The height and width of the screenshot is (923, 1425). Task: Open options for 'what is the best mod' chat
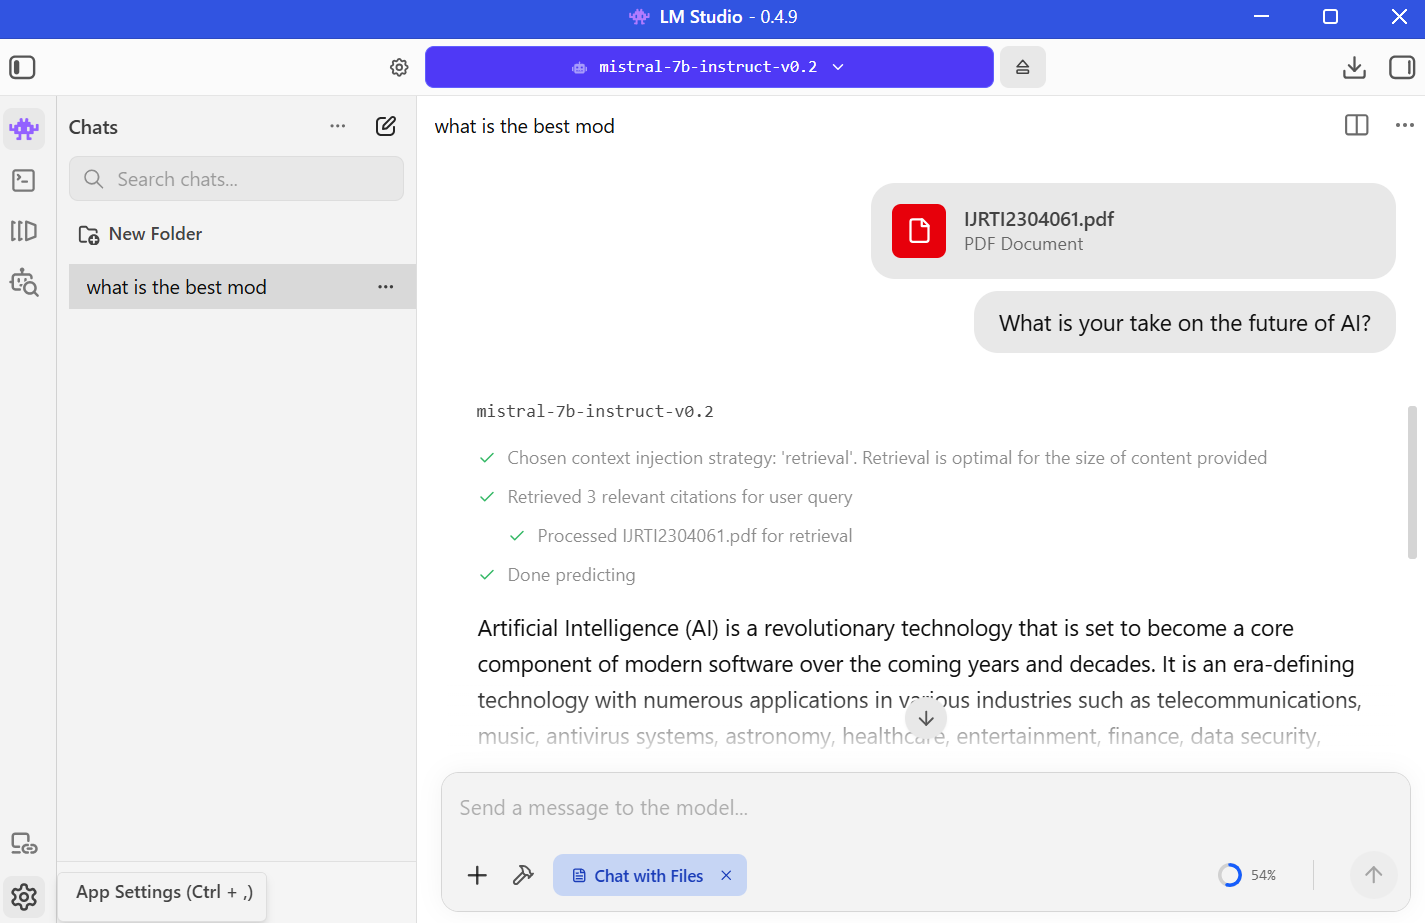click(386, 287)
